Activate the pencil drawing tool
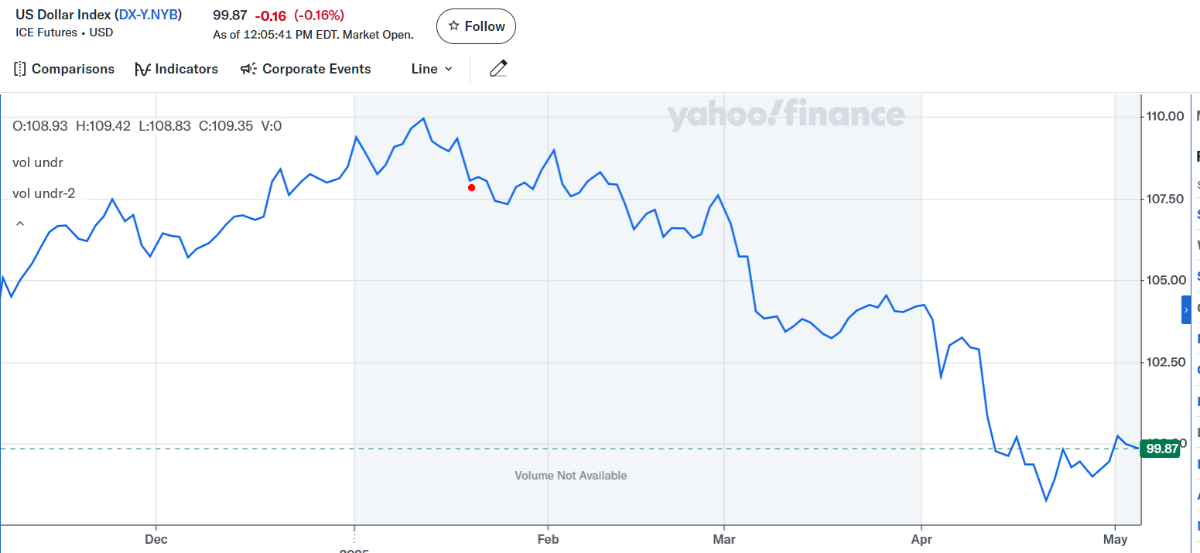The image size is (1200, 553). pos(498,69)
